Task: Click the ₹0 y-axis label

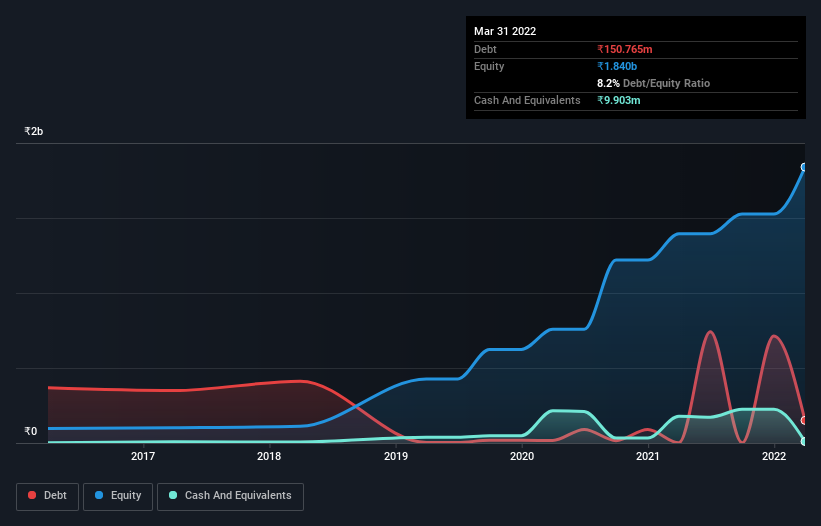Action: click(31, 431)
